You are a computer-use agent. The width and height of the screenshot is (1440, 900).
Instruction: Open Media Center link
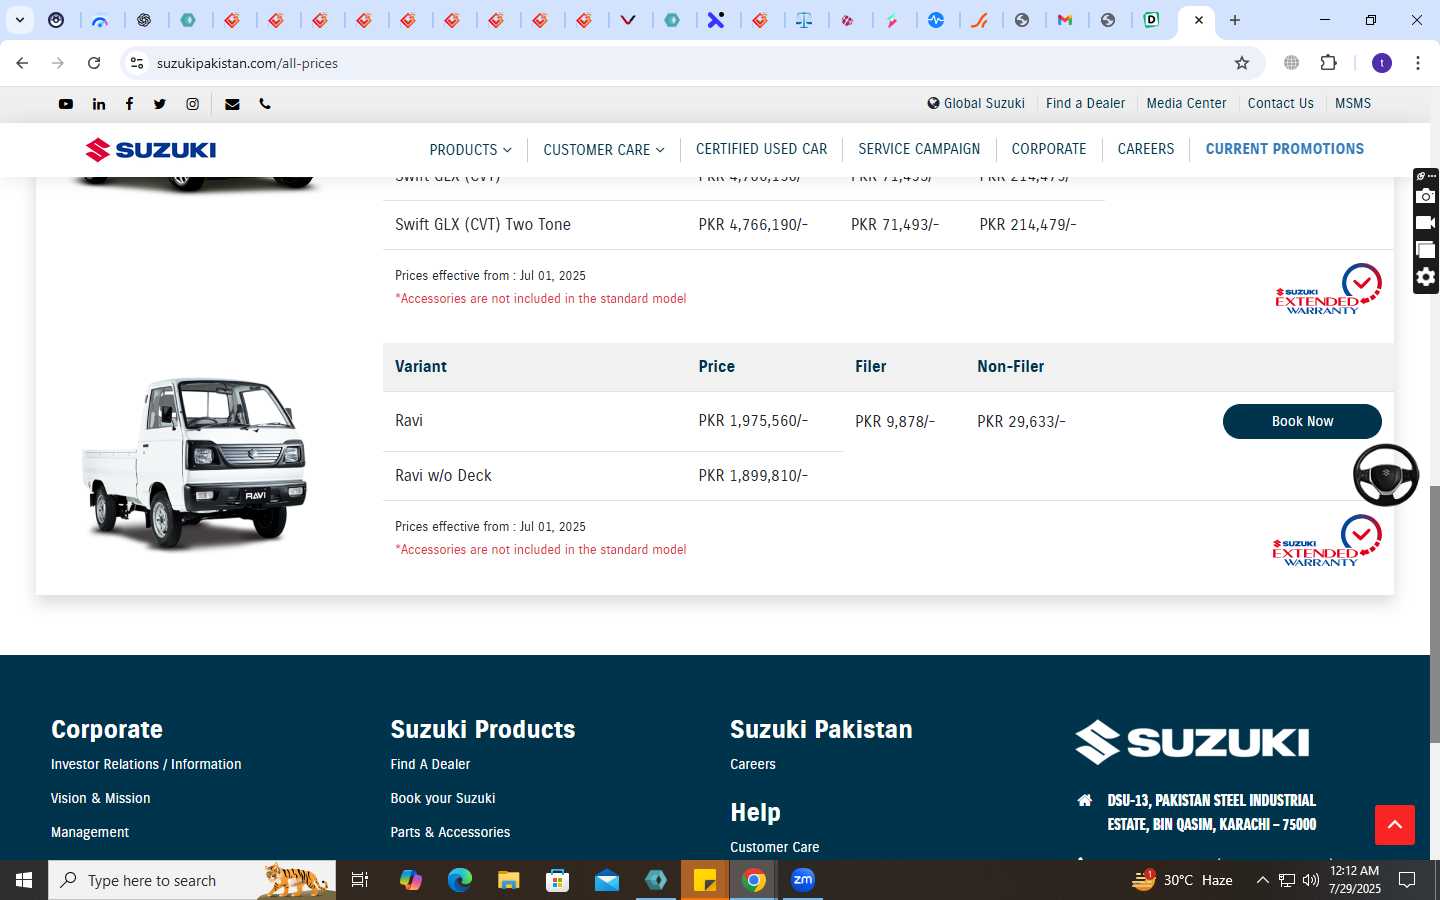click(1186, 103)
